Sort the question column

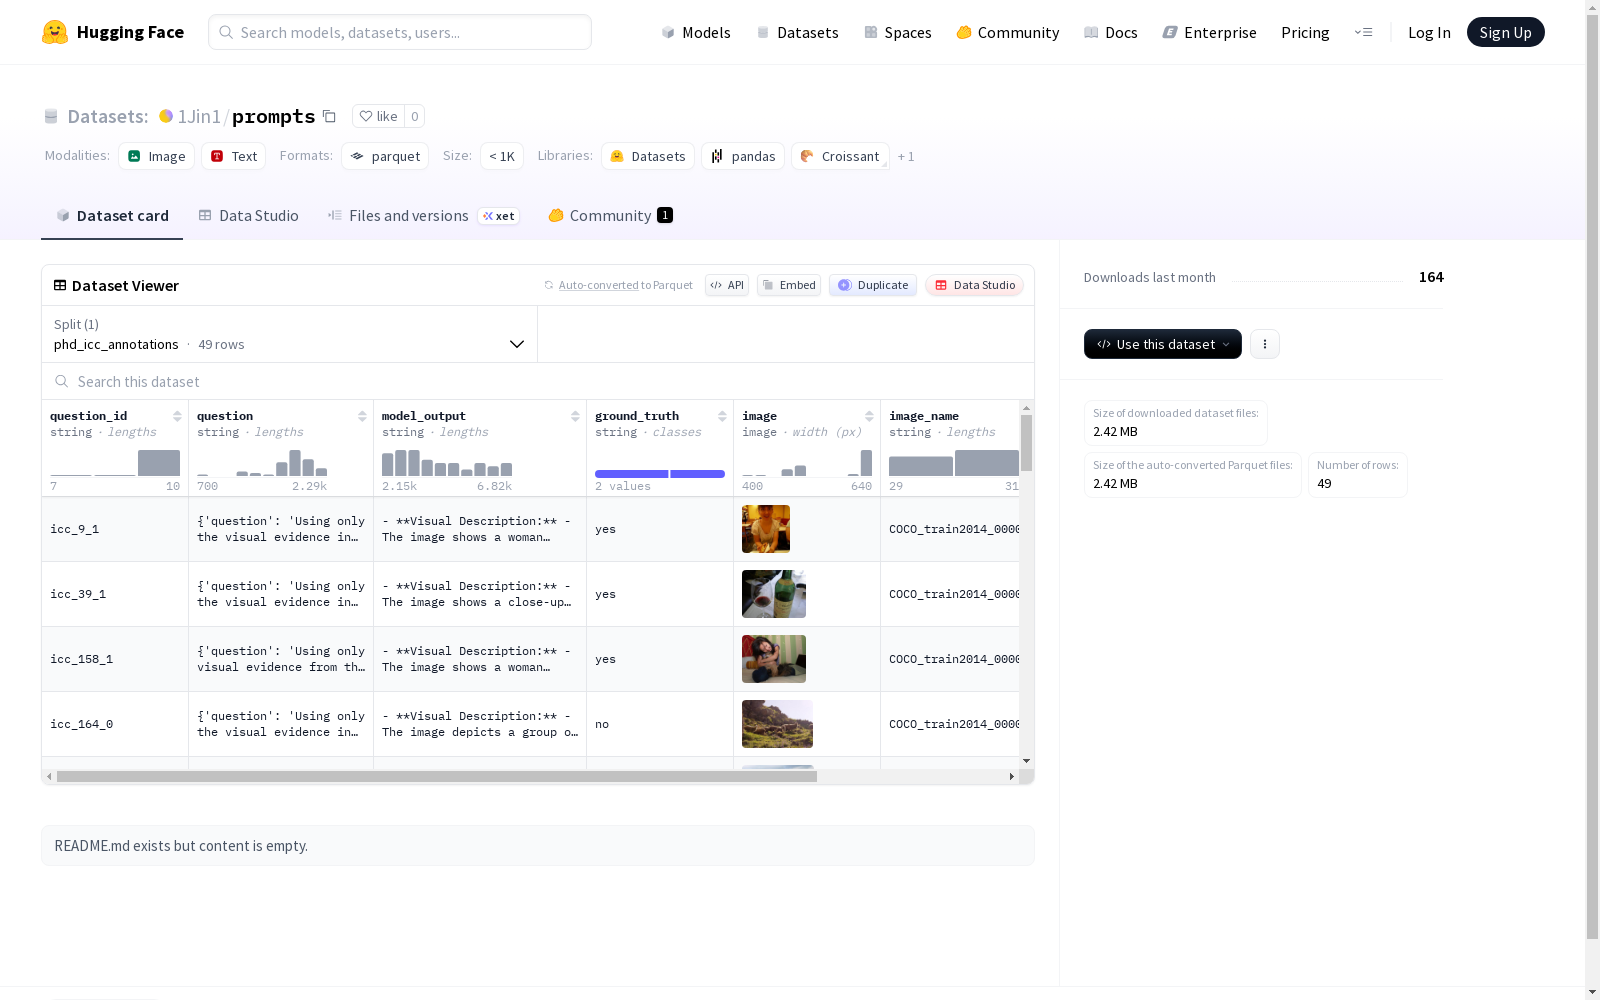[x=362, y=416]
